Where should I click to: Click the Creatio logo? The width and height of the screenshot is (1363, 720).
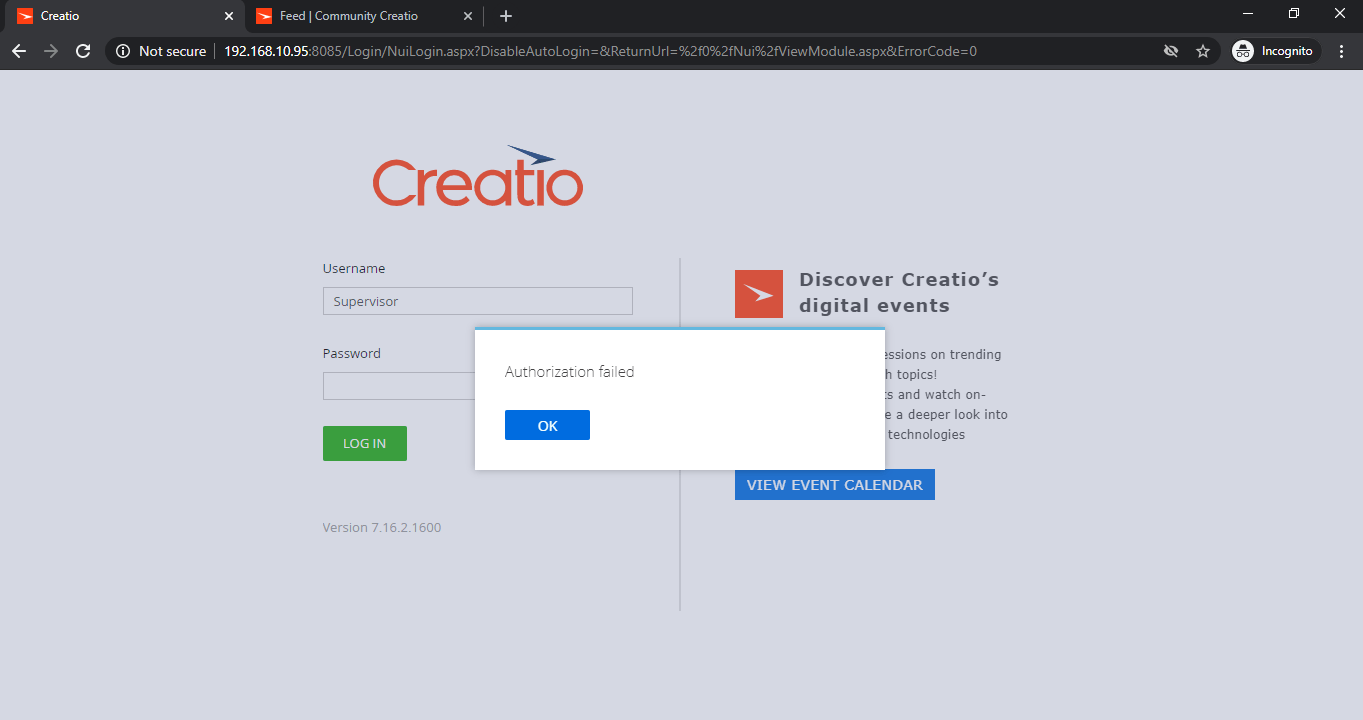[477, 178]
